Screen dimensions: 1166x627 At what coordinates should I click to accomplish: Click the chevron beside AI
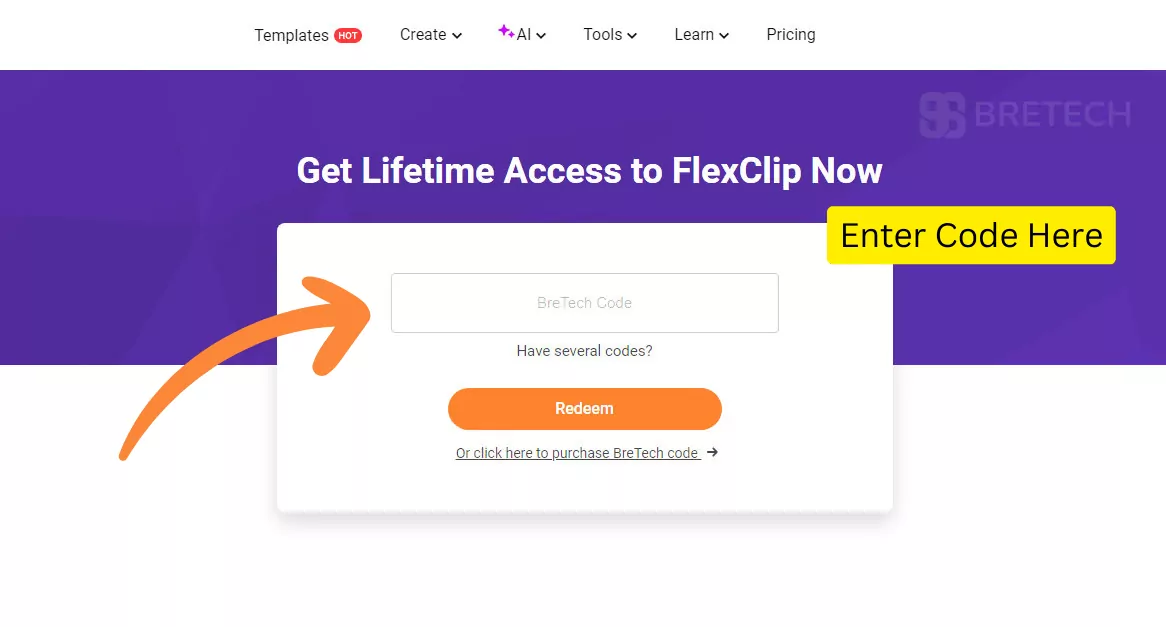point(540,35)
